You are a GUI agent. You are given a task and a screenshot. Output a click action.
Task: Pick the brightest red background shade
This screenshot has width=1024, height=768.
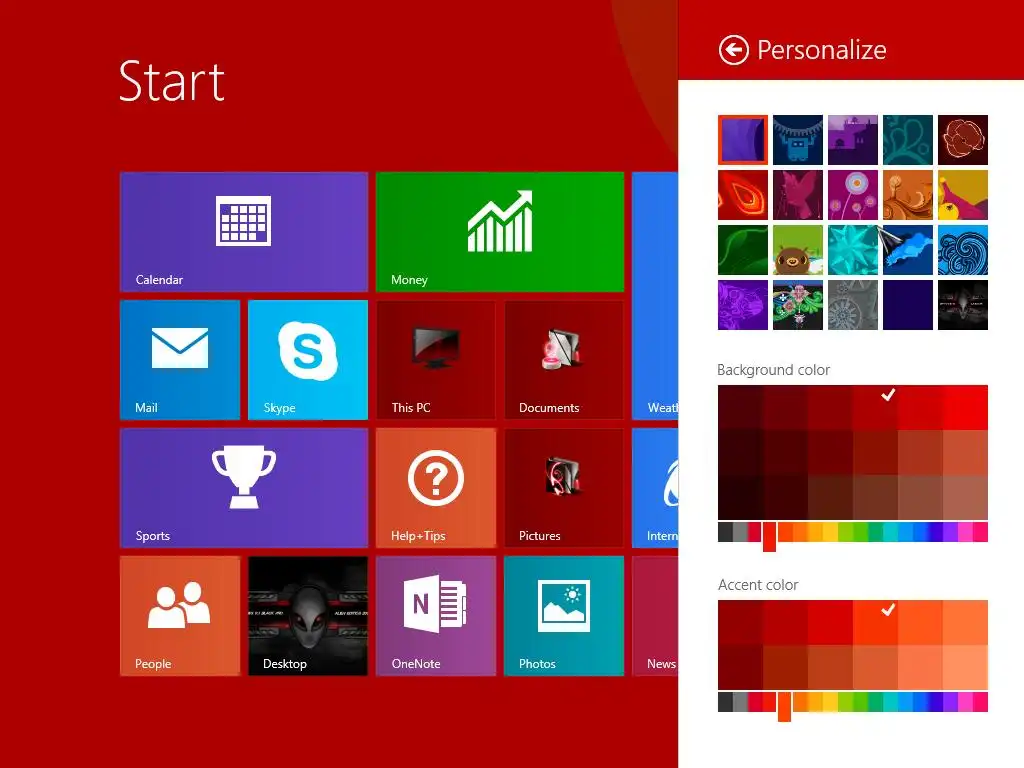click(965, 407)
